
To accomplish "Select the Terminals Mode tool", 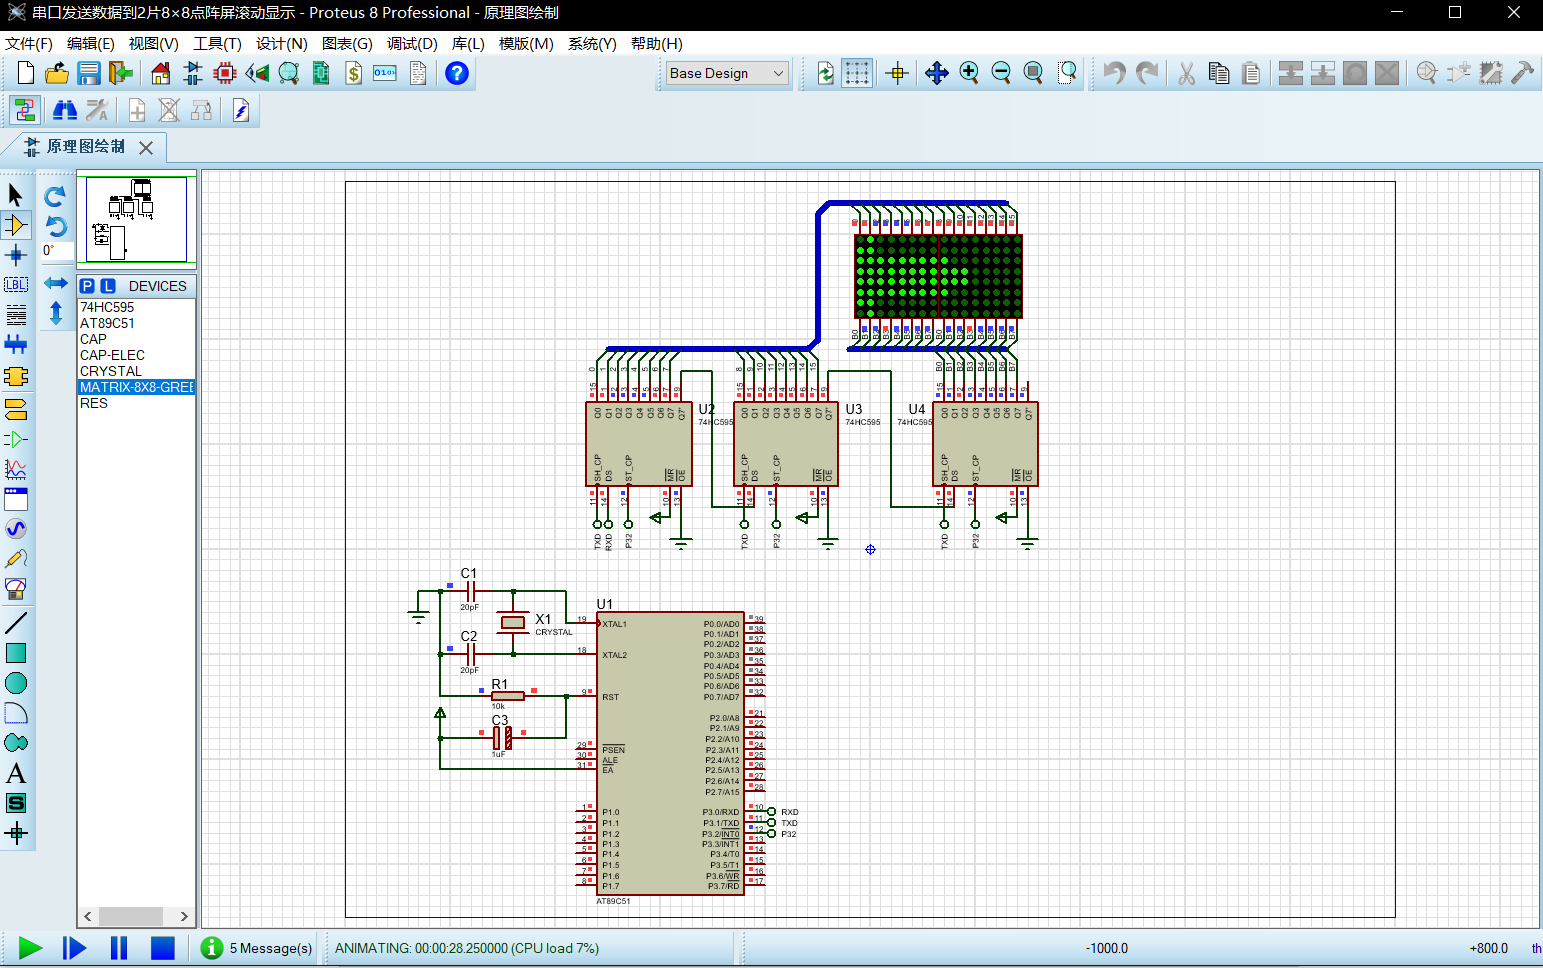I will click(x=16, y=409).
